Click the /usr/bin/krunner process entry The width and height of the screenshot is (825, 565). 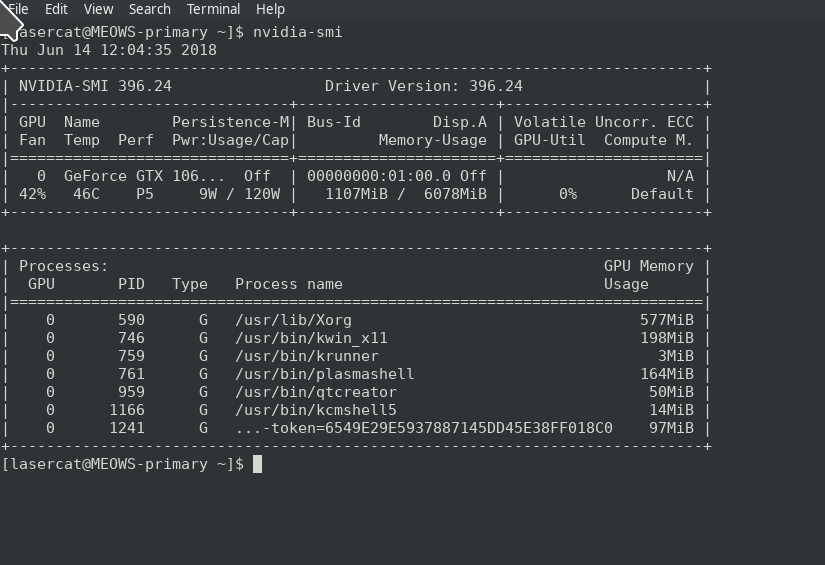[307, 356]
